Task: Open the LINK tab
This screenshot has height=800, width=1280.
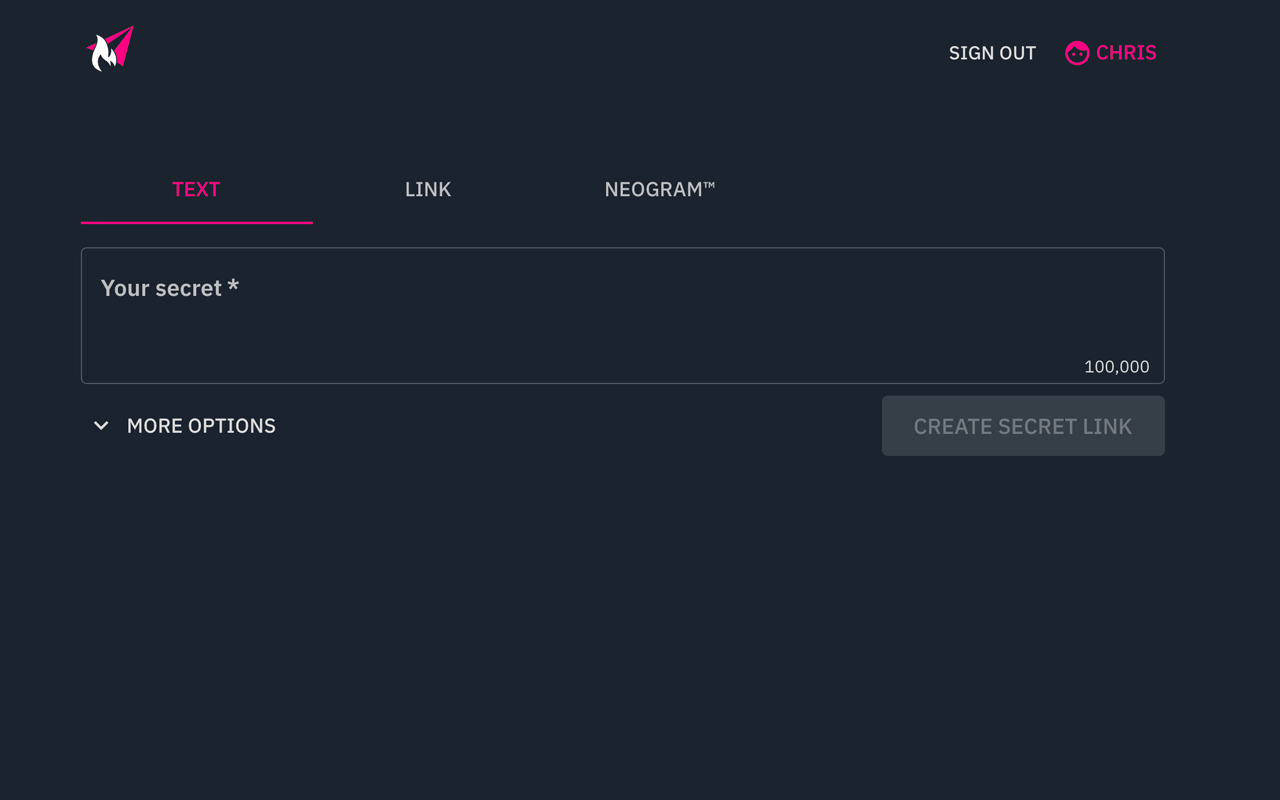Action: (x=428, y=190)
